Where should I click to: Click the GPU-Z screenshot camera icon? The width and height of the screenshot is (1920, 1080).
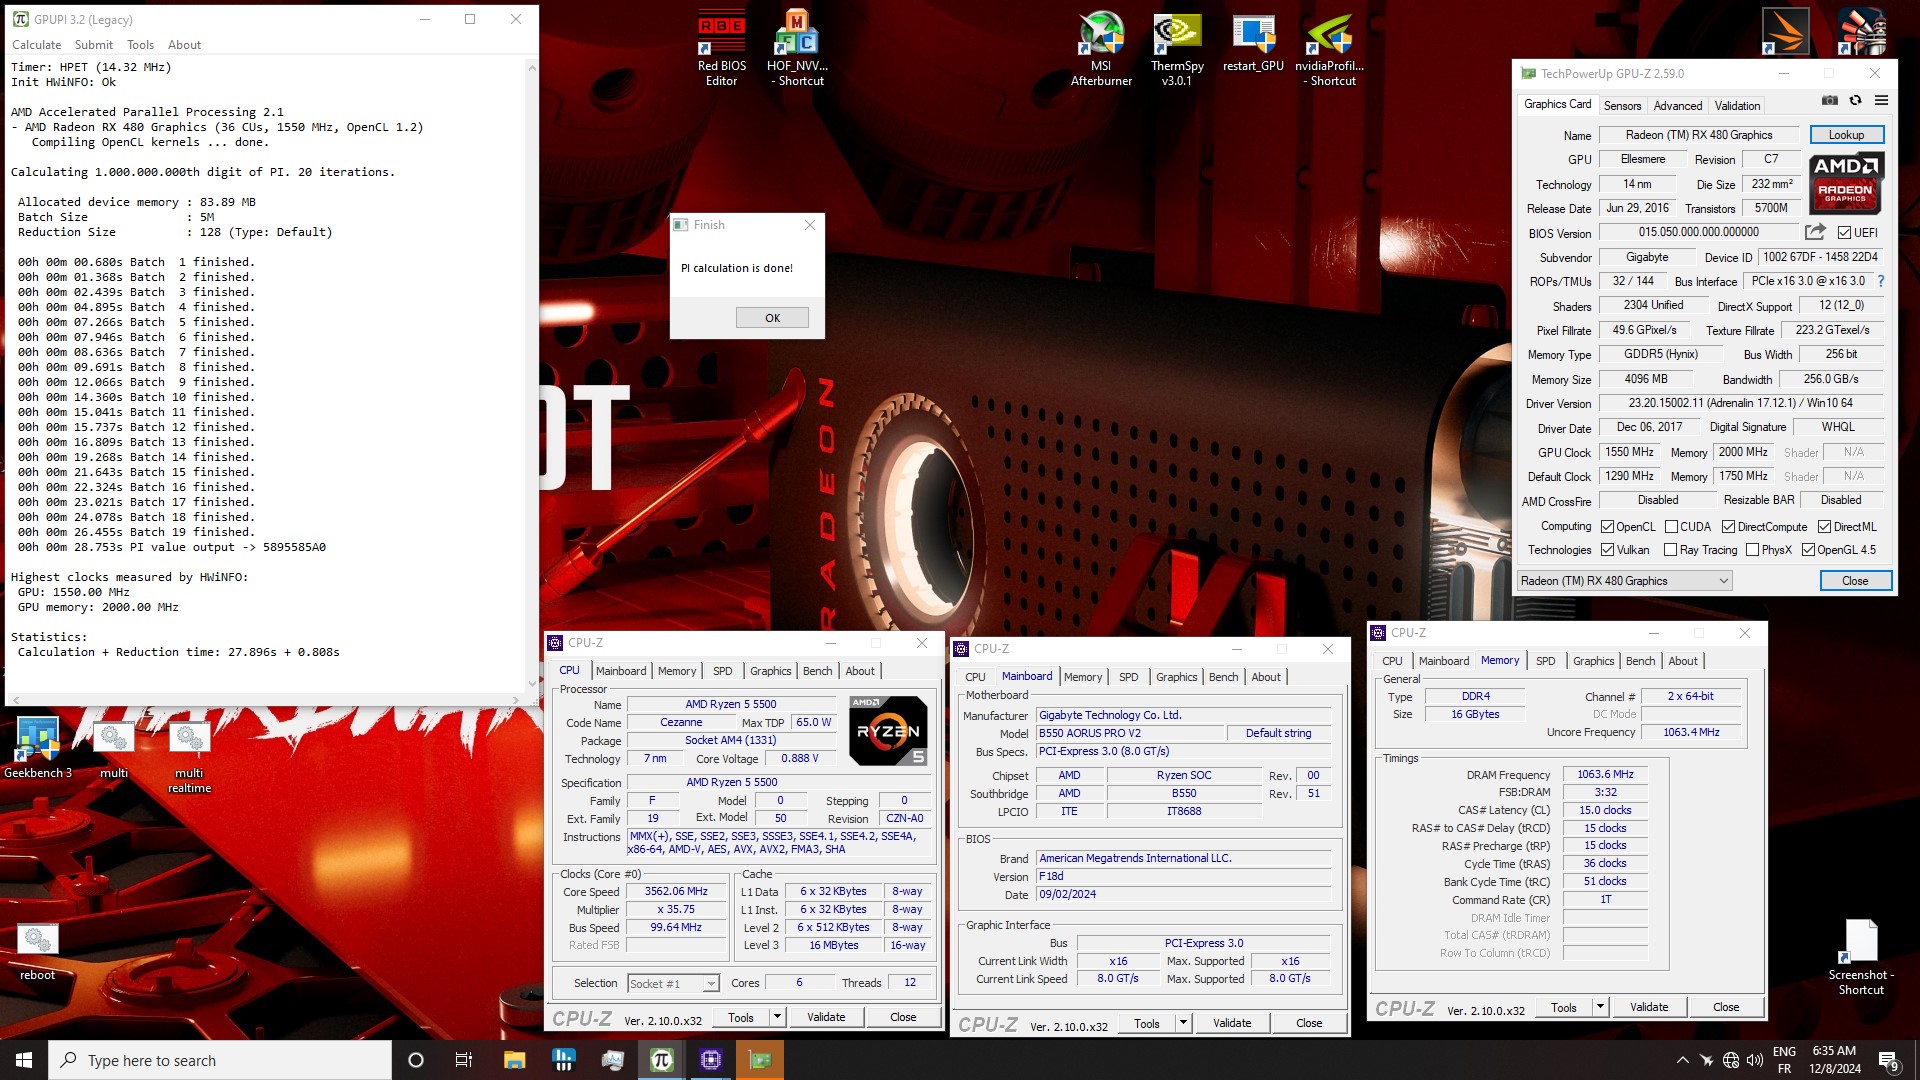(x=1829, y=101)
